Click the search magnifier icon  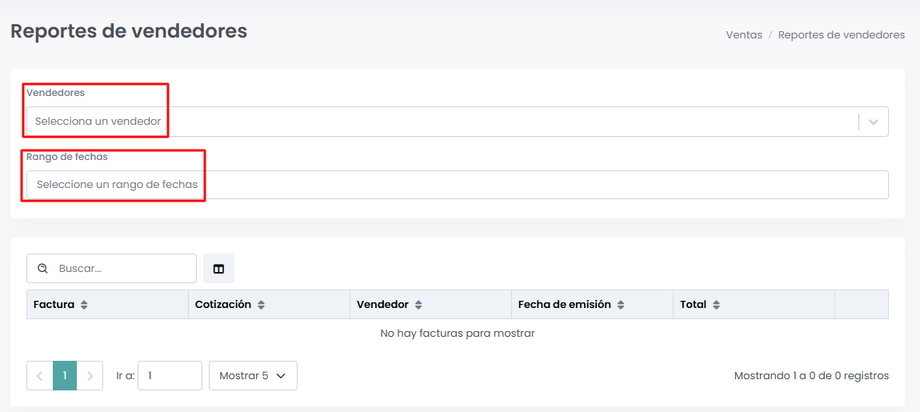click(x=43, y=268)
